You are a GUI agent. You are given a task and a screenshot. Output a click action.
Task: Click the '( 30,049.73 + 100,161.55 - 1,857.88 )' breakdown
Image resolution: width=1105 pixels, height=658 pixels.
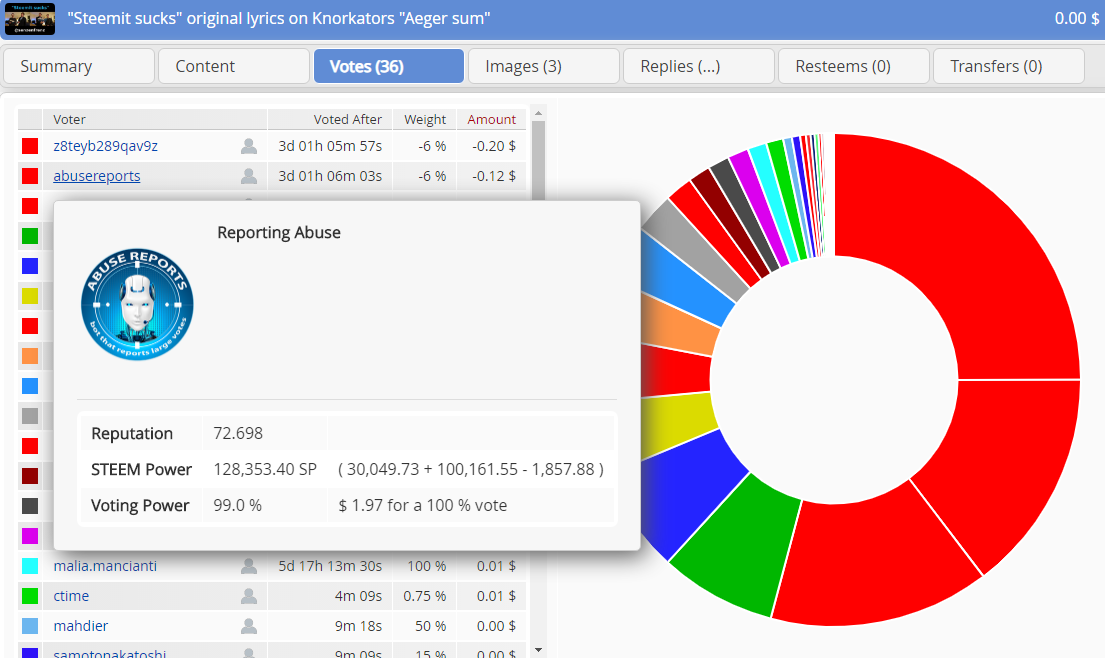click(471, 469)
